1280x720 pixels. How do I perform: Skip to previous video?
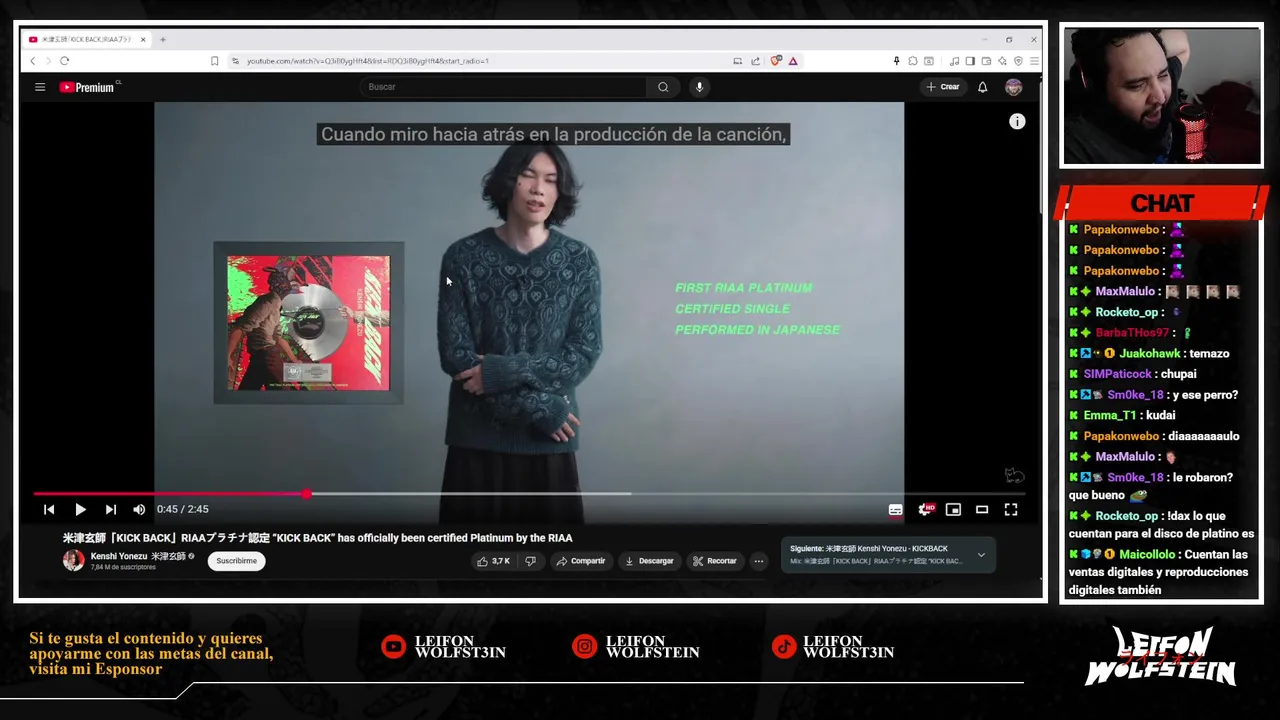[x=49, y=510]
